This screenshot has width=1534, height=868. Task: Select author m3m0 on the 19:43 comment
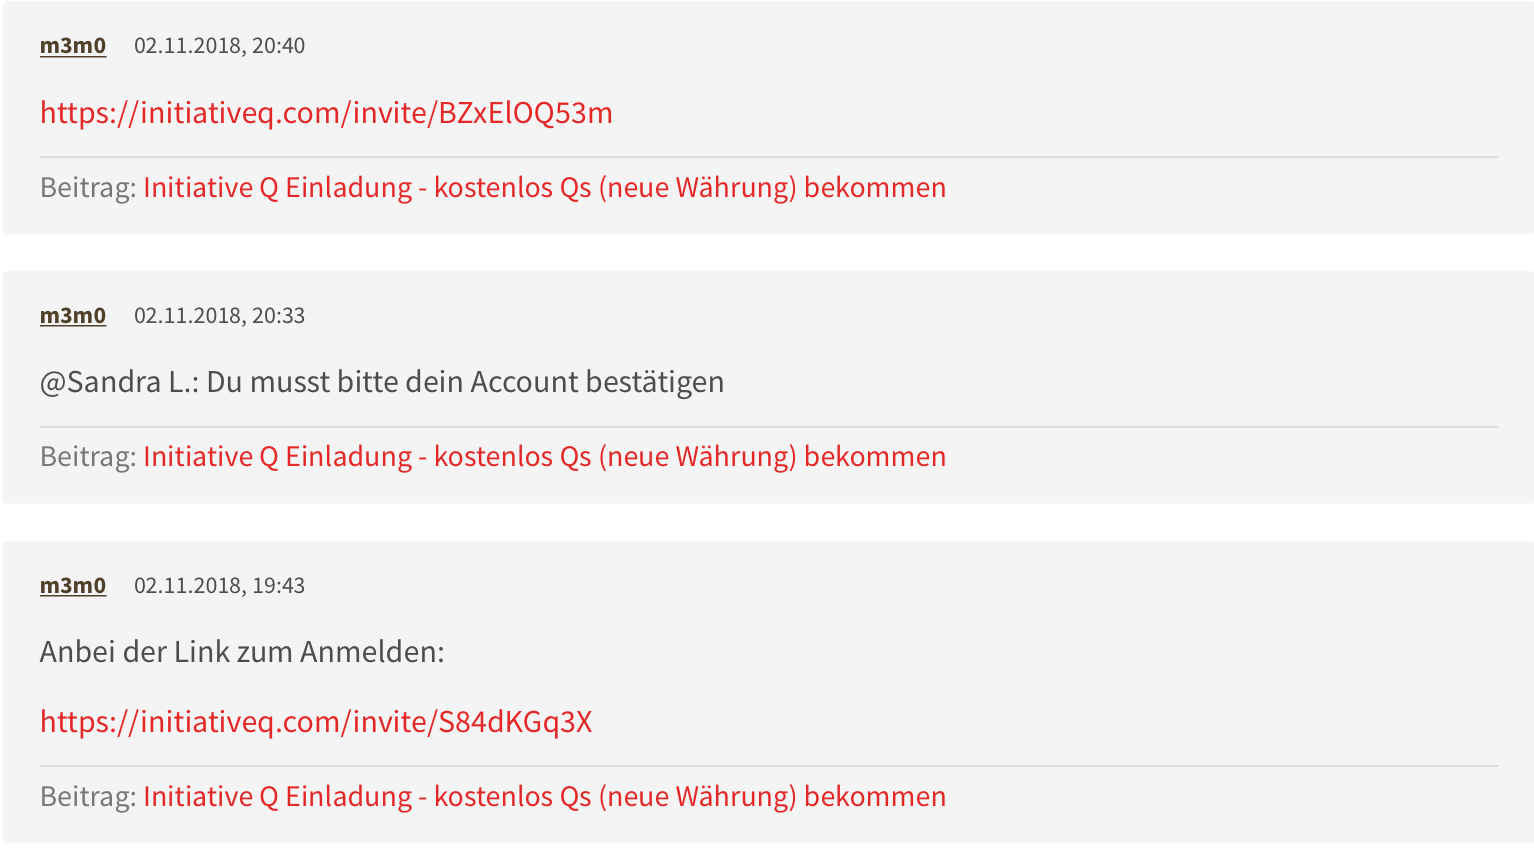tap(73, 586)
